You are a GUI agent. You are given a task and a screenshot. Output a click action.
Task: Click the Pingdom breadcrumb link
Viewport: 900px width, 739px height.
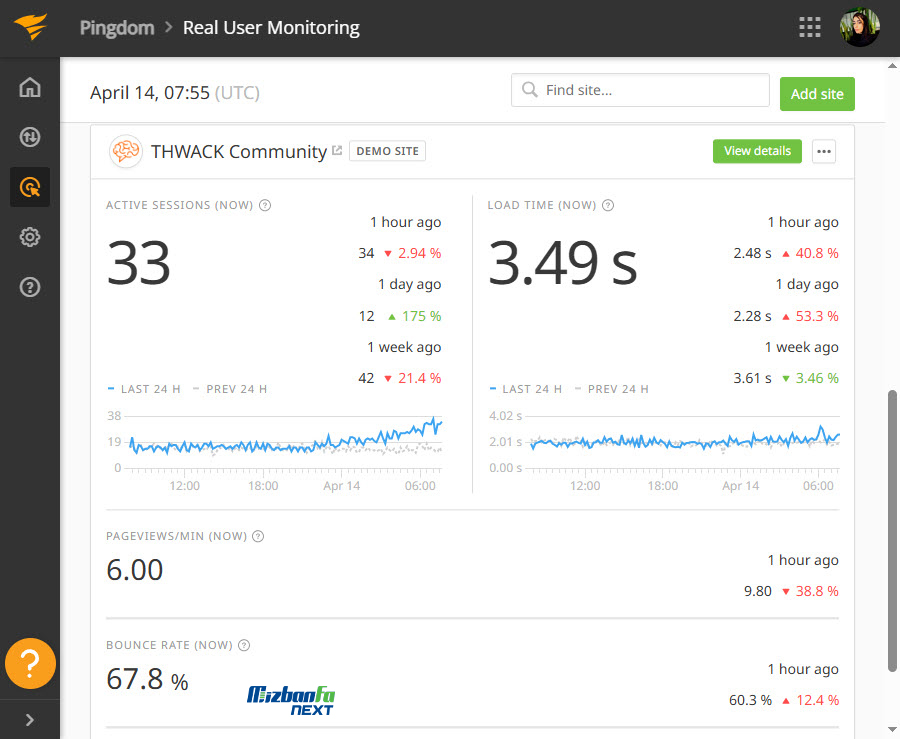[117, 28]
